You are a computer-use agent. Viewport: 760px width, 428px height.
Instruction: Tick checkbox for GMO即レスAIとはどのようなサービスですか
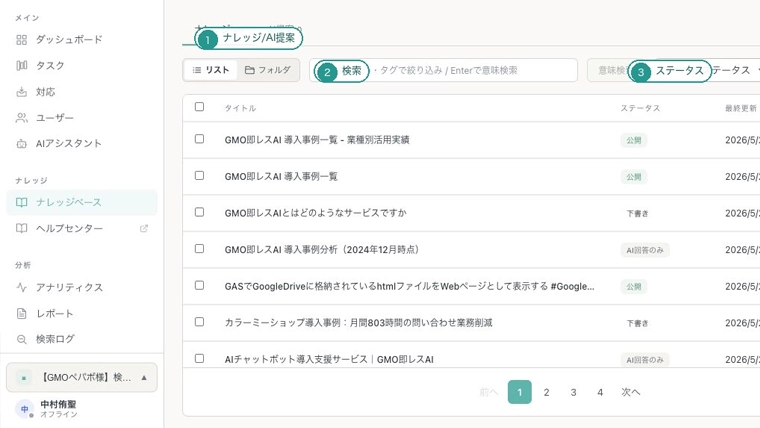tap(199, 212)
